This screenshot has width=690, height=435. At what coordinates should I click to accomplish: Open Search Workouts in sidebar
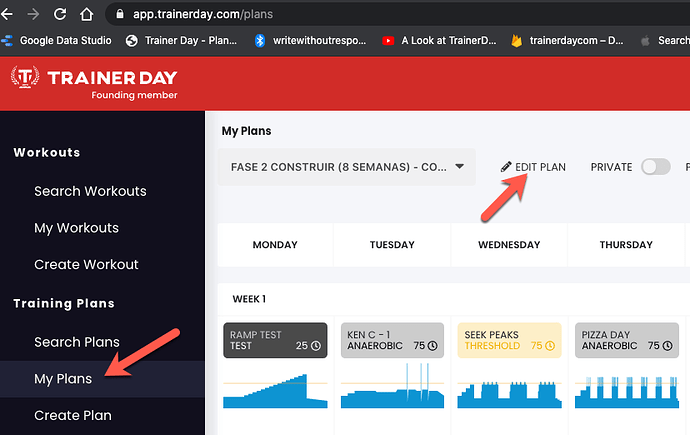[x=90, y=191]
